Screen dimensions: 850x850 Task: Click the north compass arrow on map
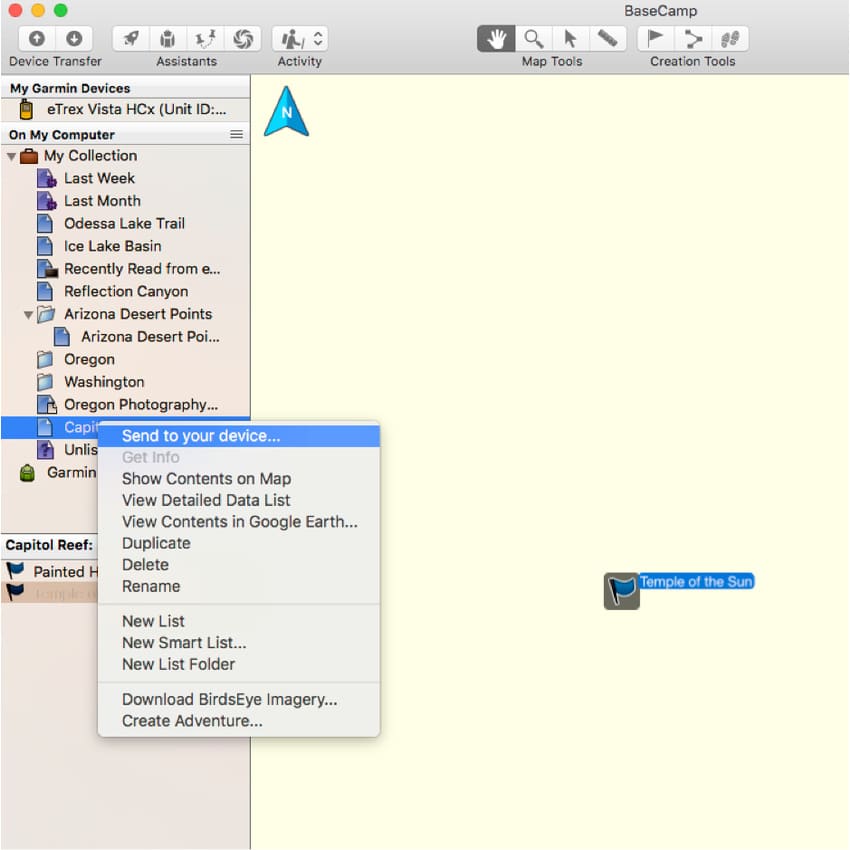[286, 112]
